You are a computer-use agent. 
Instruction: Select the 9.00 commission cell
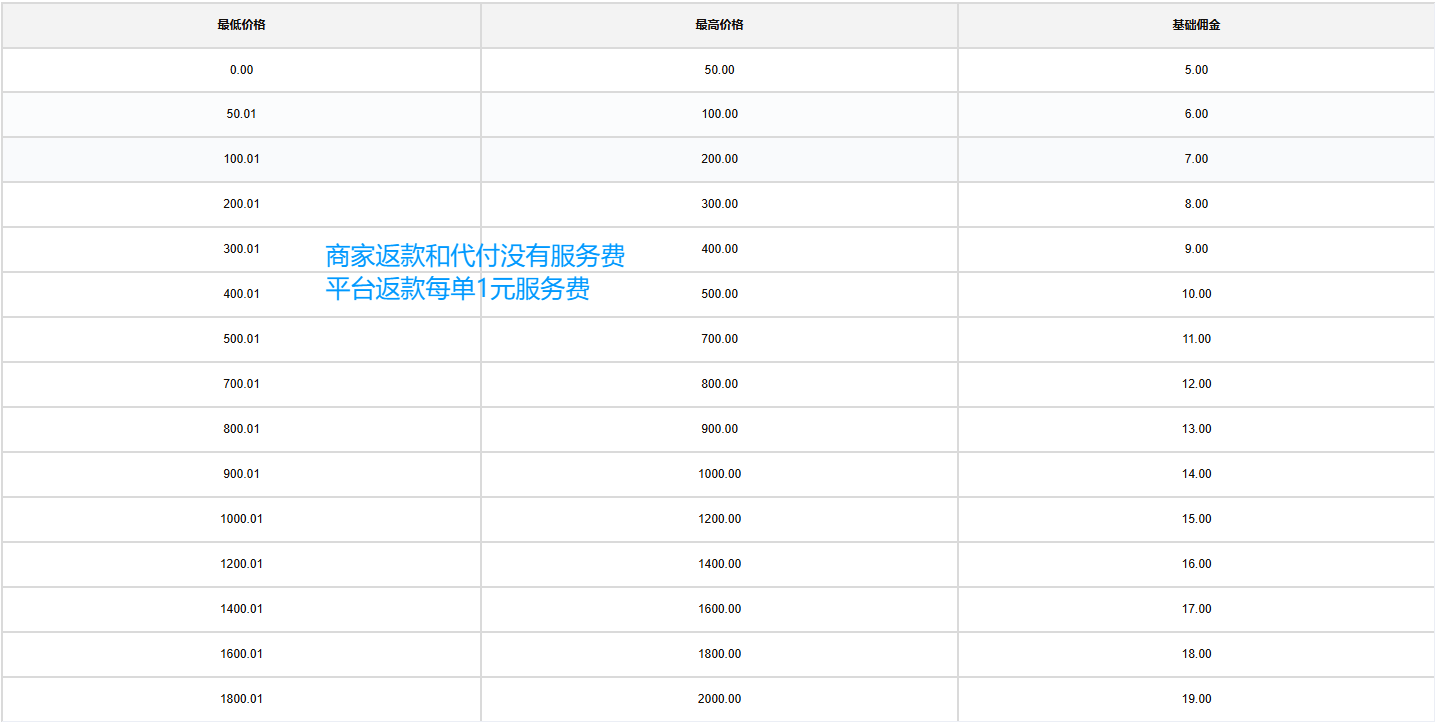1196,249
